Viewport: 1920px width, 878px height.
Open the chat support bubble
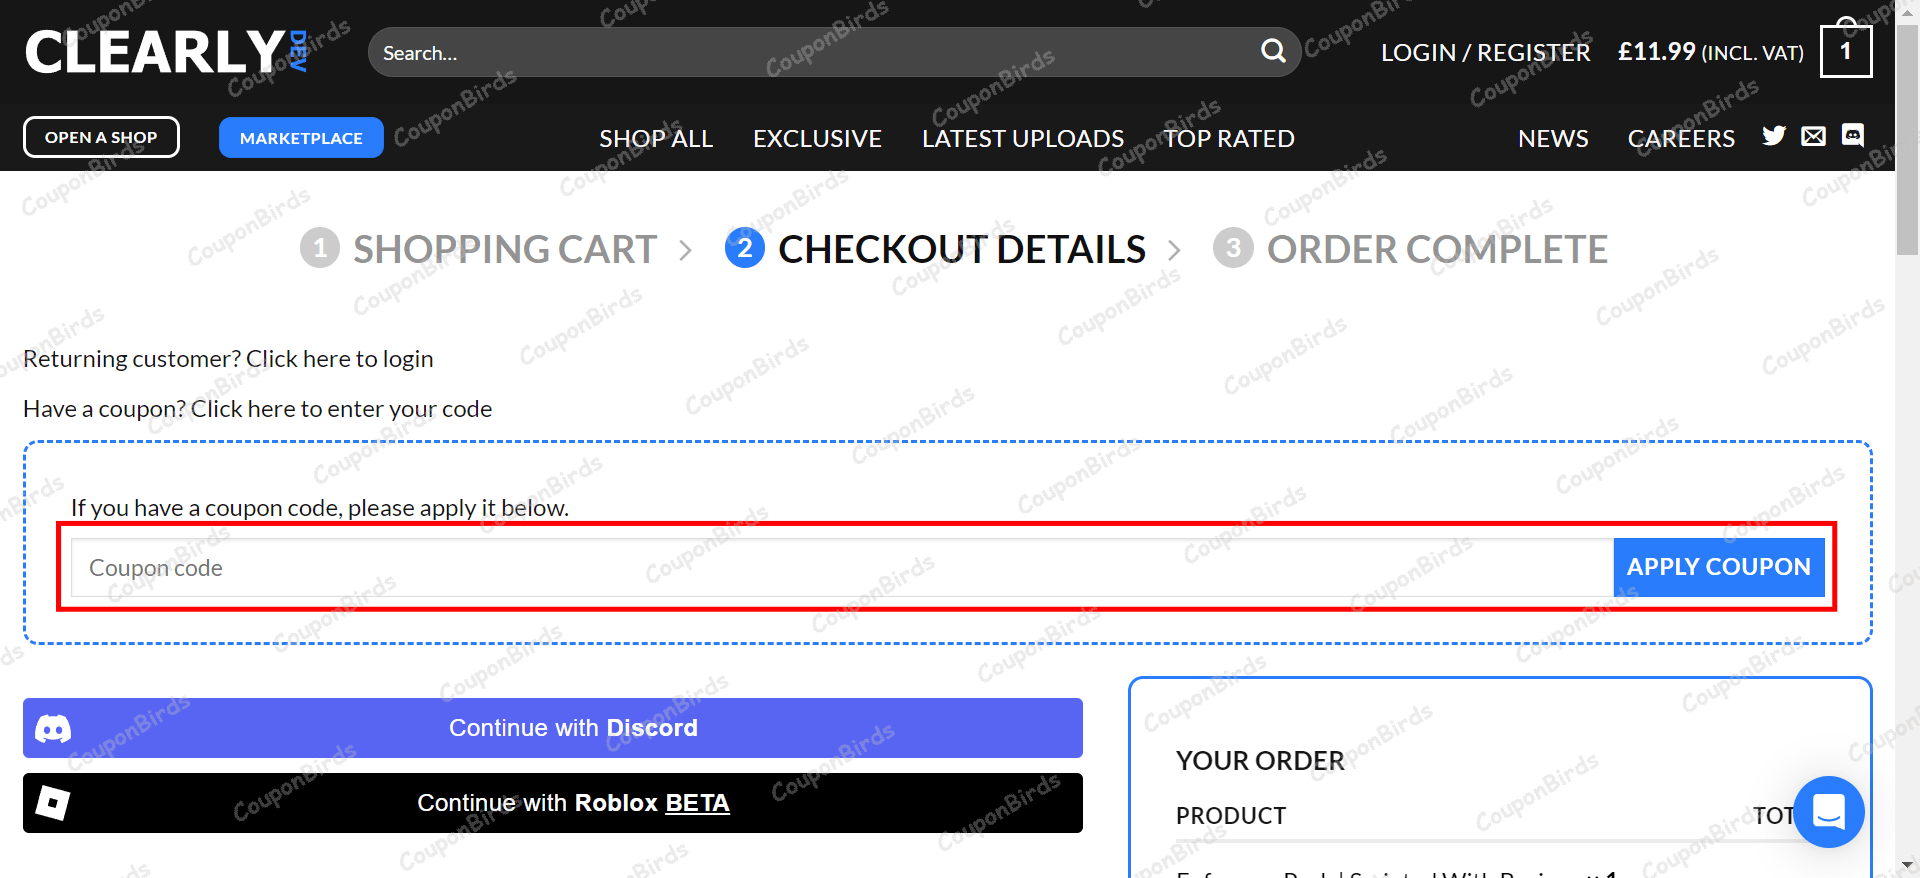[1828, 812]
